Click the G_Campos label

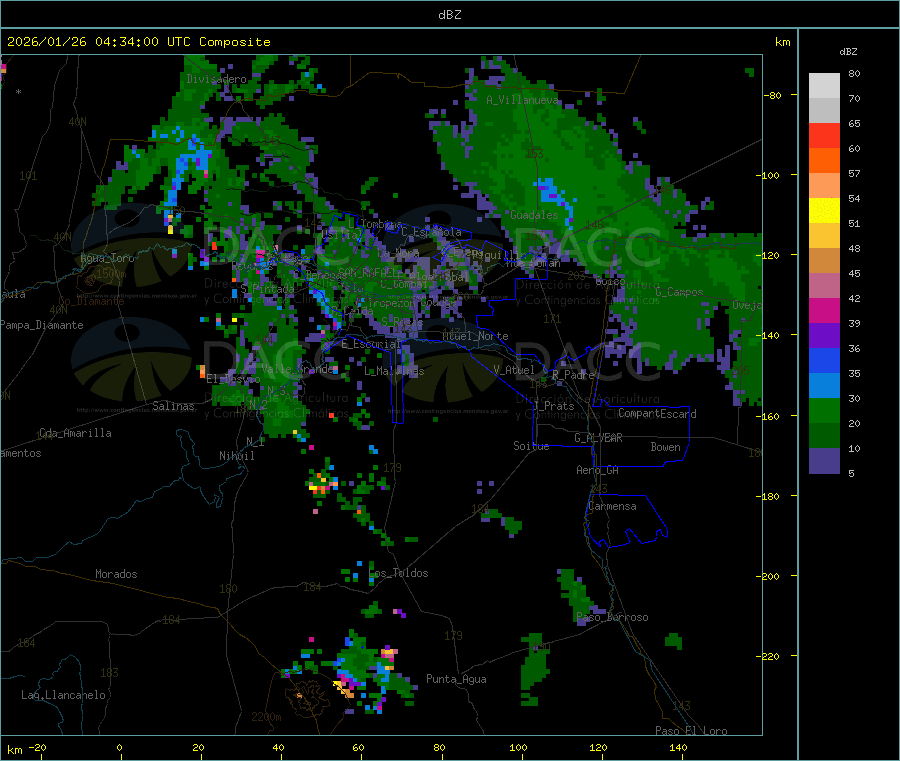(680, 292)
